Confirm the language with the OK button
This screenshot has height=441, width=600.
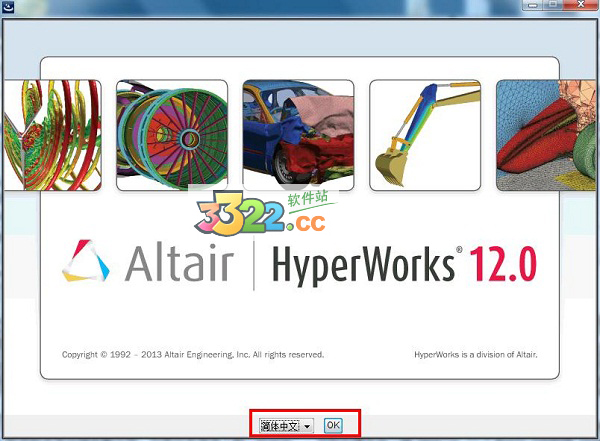pos(333,425)
